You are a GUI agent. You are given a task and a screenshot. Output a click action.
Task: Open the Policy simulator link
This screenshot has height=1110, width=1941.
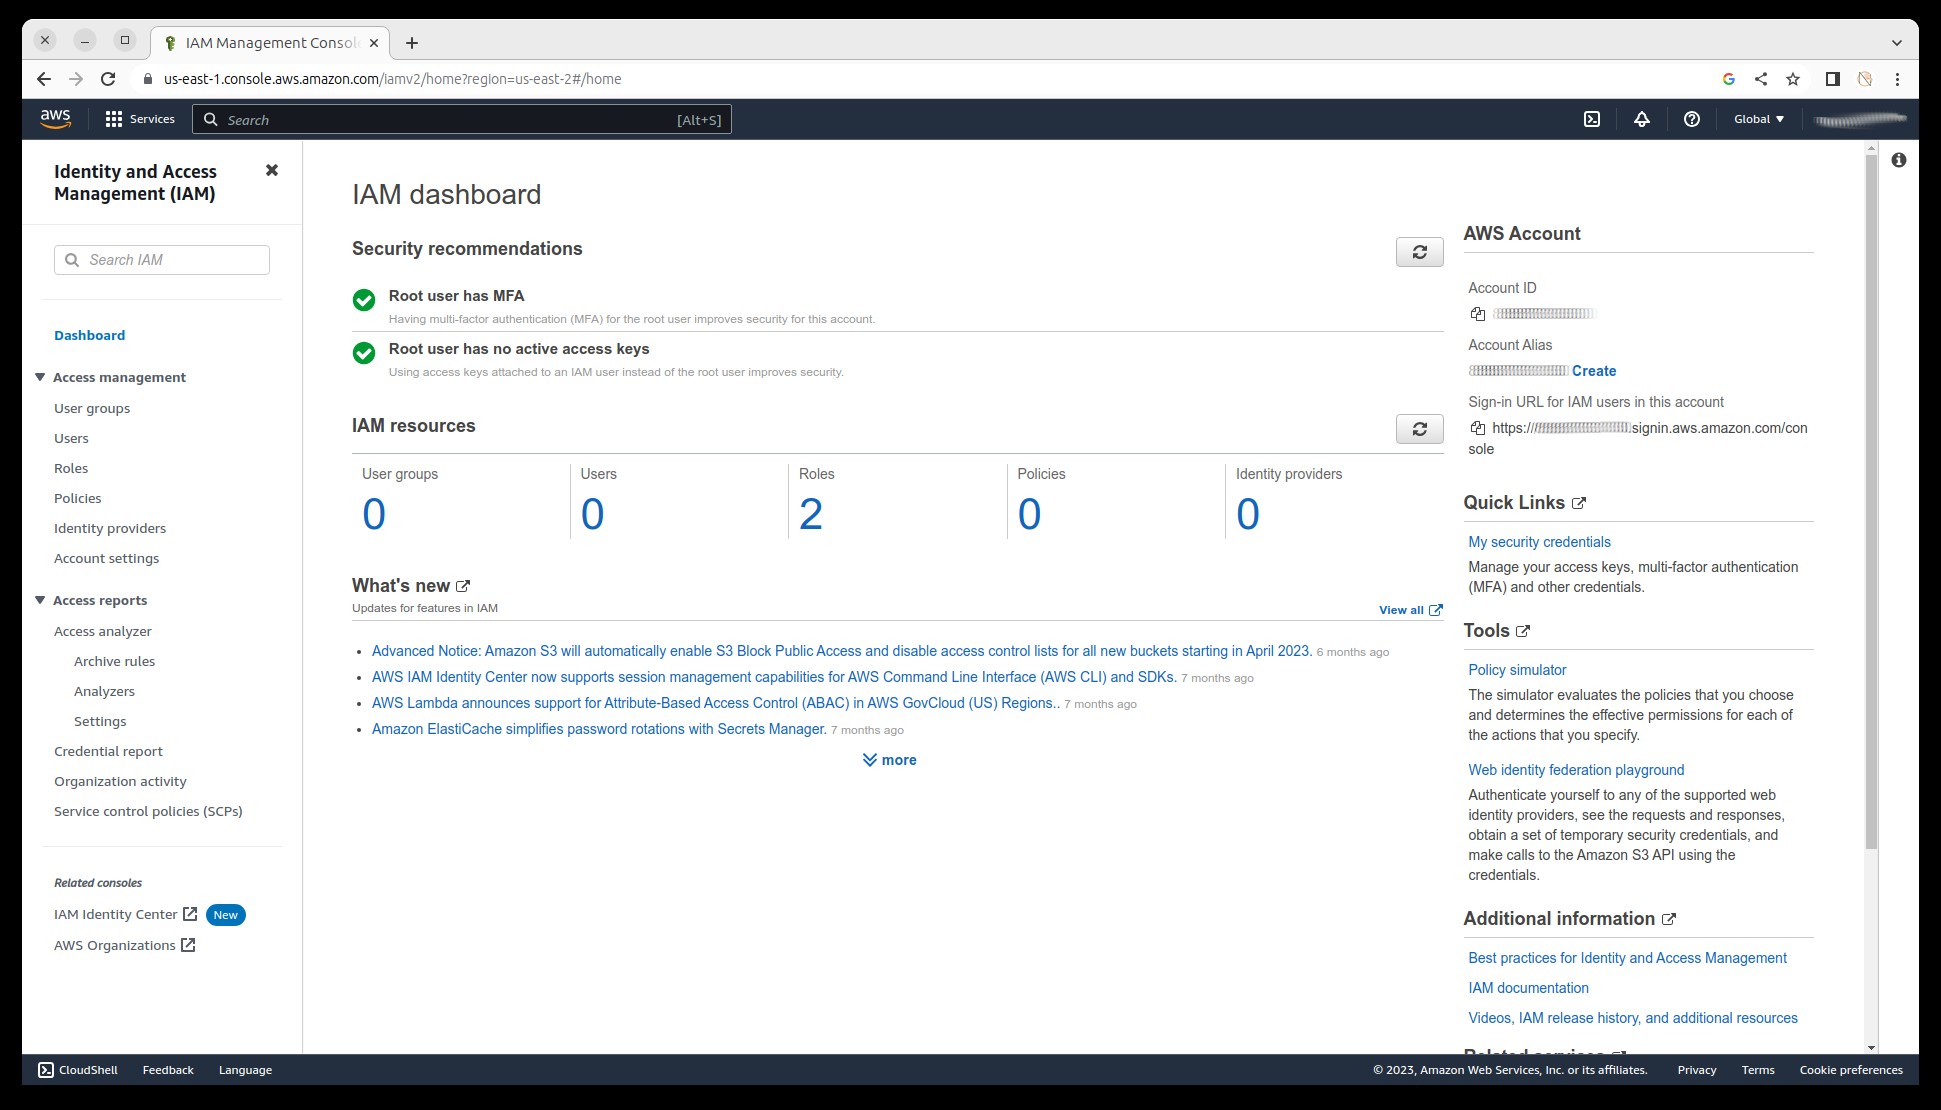(x=1517, y=670)
